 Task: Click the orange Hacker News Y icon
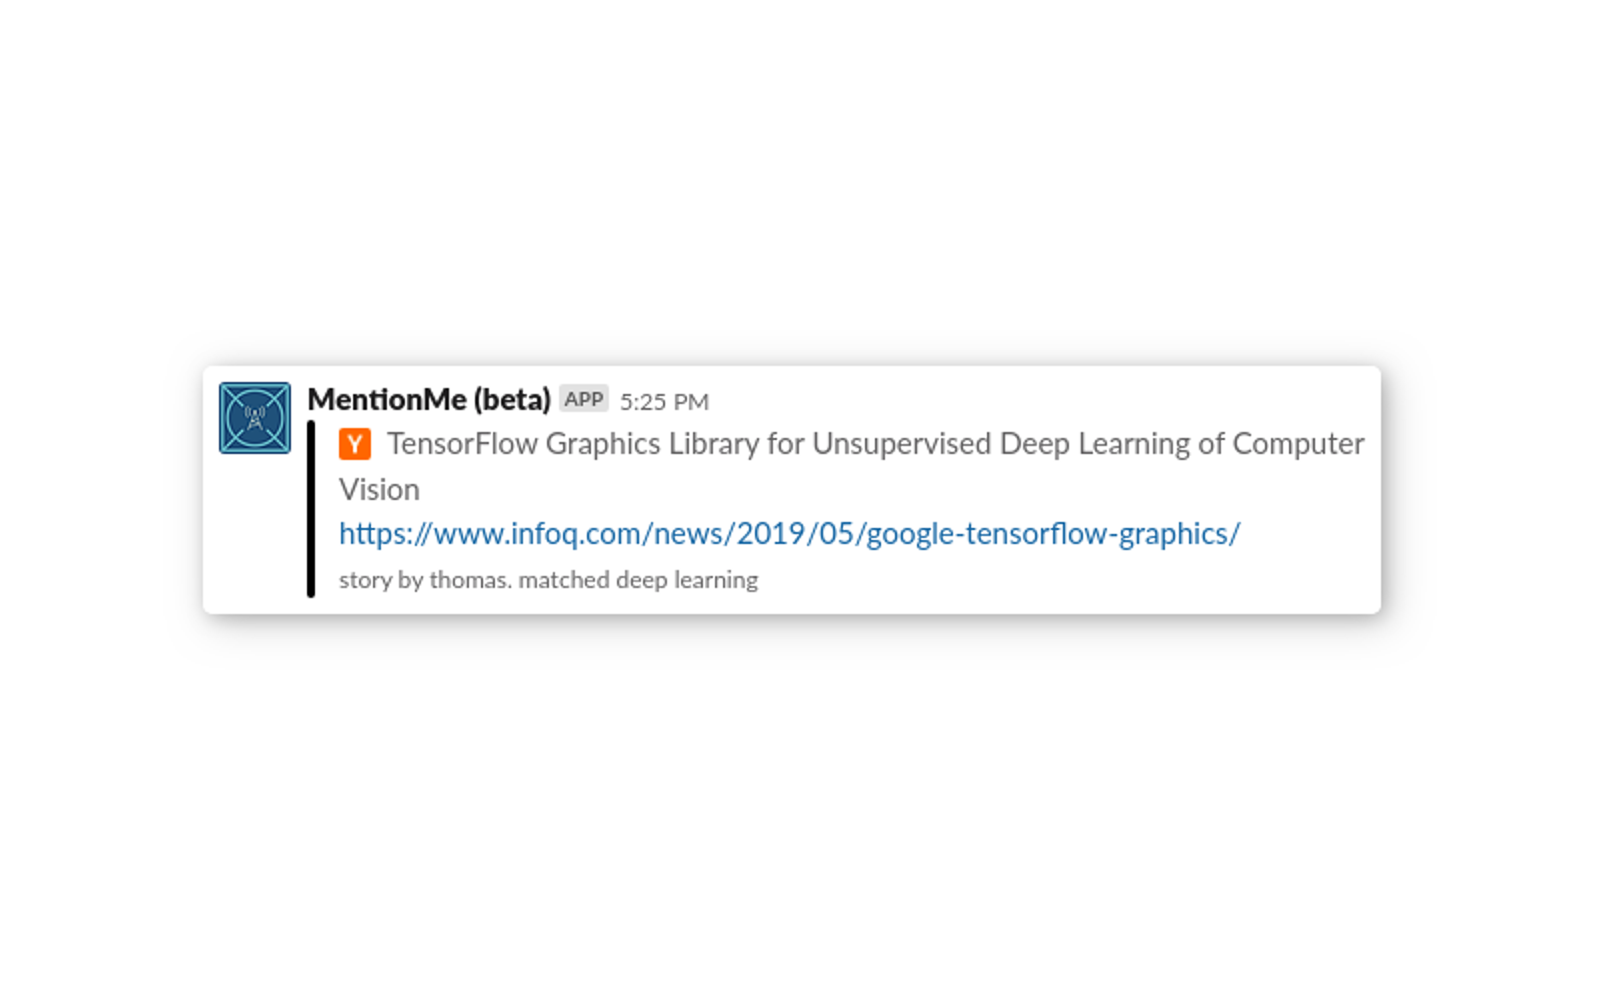tap(355, 444)
